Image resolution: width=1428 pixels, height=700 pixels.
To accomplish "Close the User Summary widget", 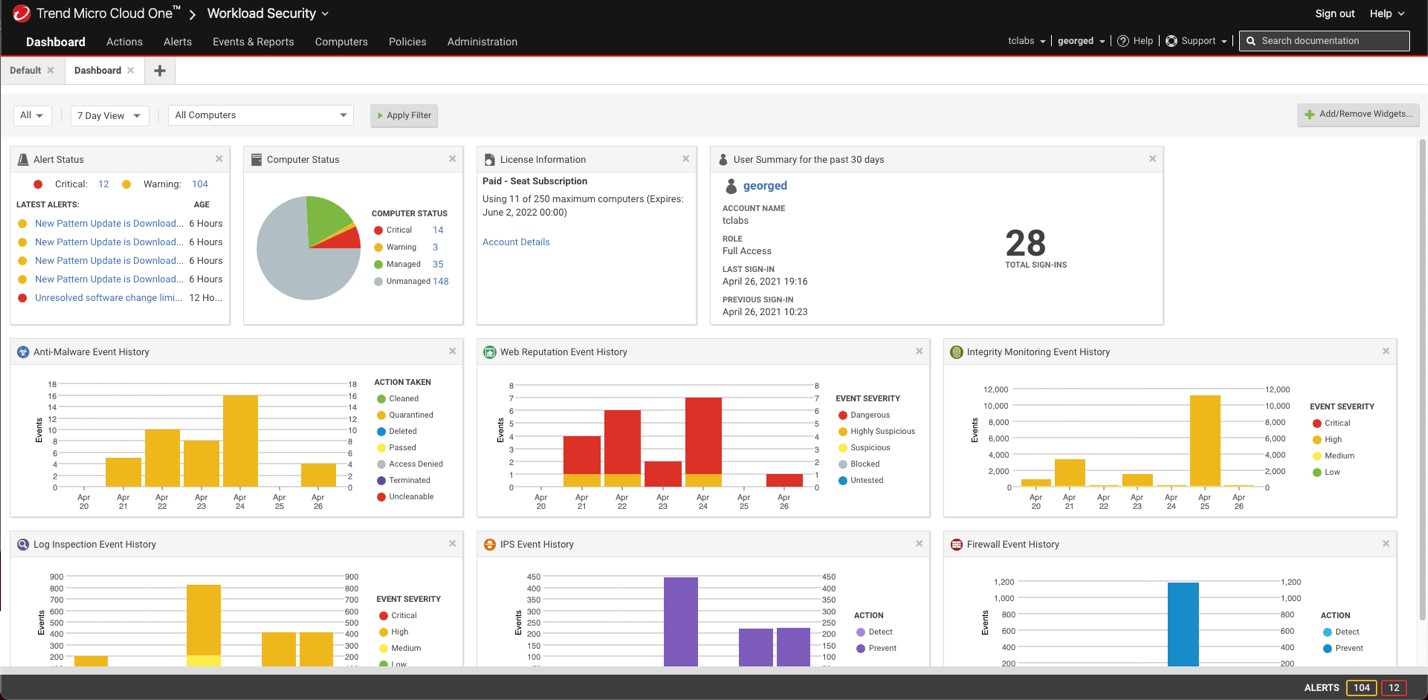I will 1152,159.
